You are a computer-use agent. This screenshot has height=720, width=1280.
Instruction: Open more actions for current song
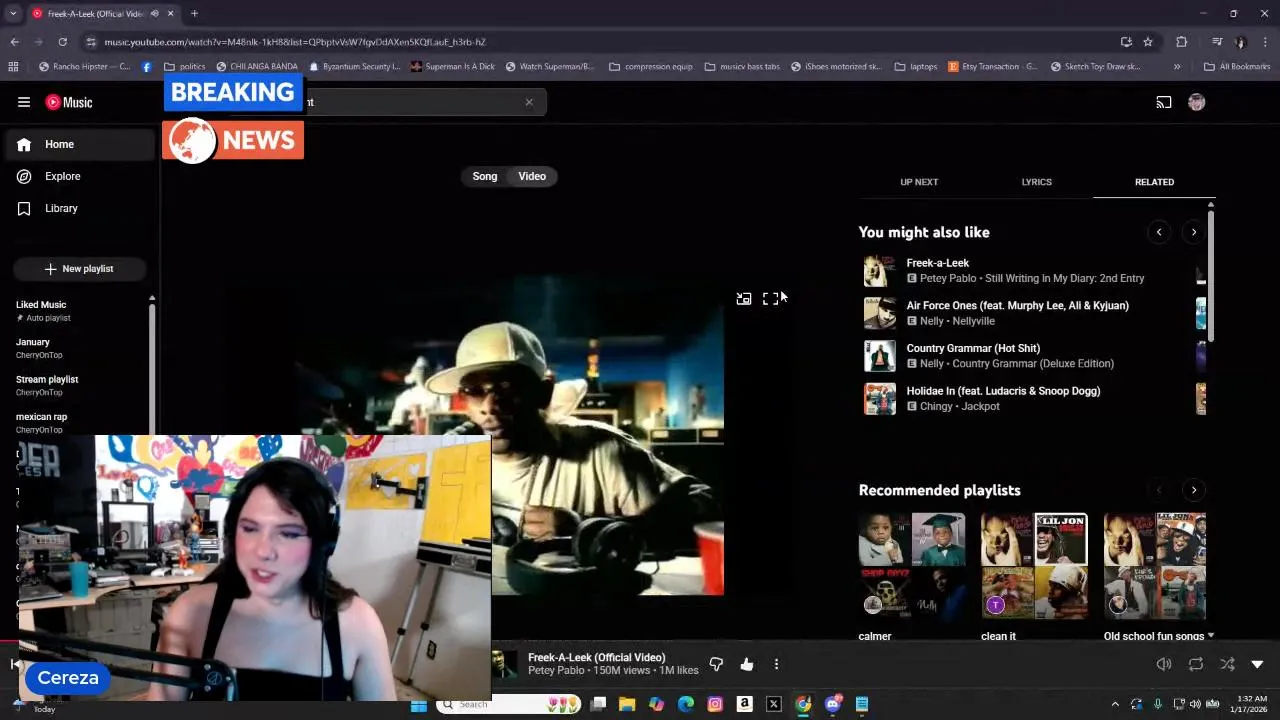[x=776, y=664]
